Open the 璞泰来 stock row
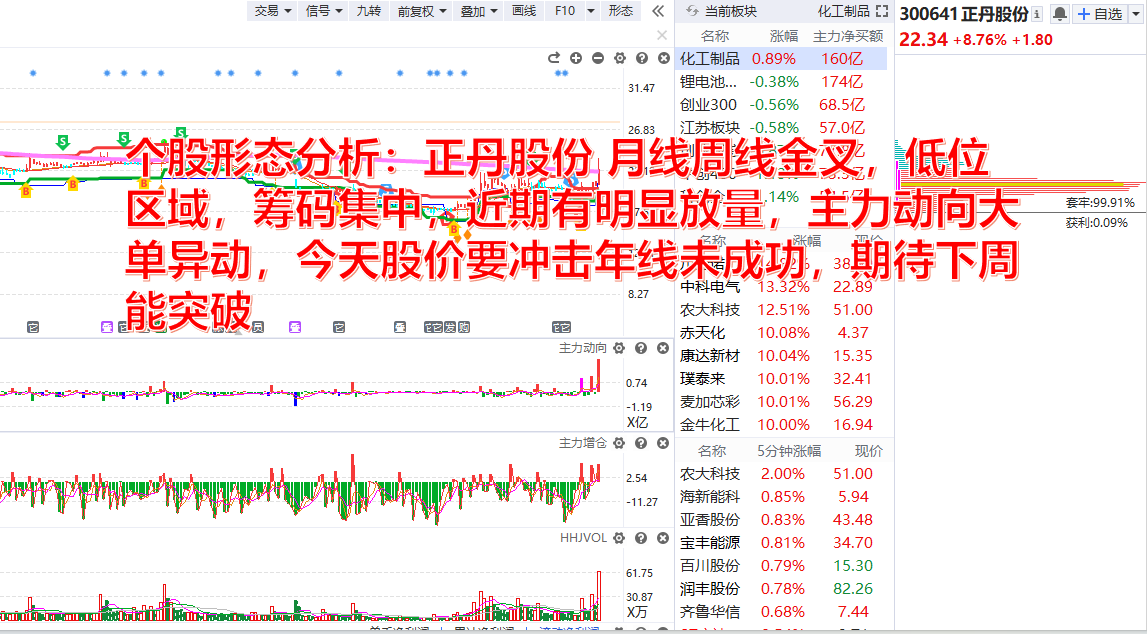This screenshot has height=634, width=1147. [x=781, y=379]
